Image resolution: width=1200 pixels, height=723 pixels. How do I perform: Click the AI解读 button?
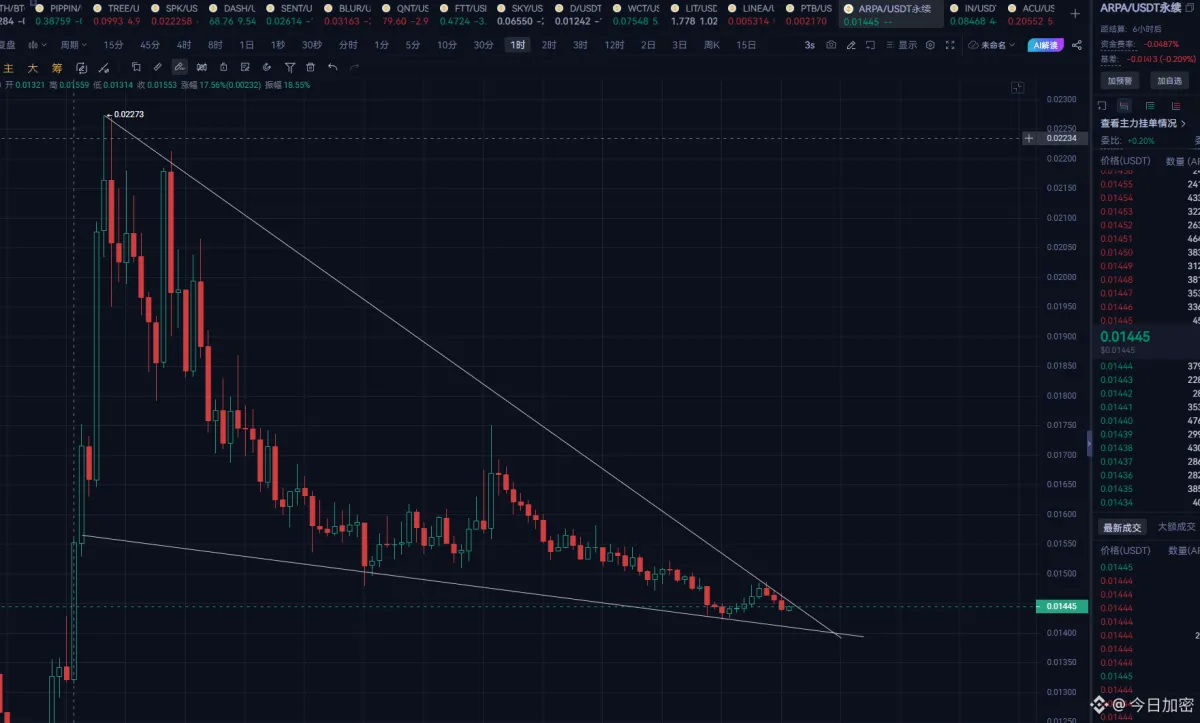(x=1045, y=45)
